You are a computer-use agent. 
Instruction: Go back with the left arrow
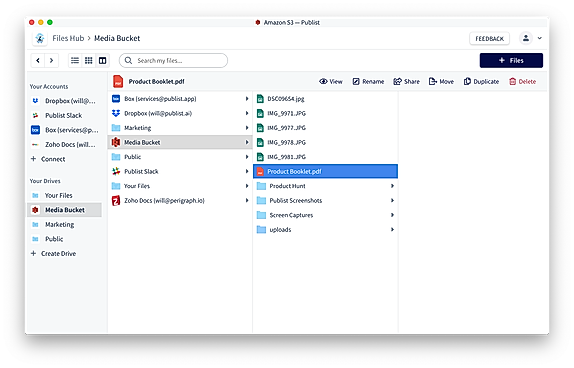[x=38, y=60]
